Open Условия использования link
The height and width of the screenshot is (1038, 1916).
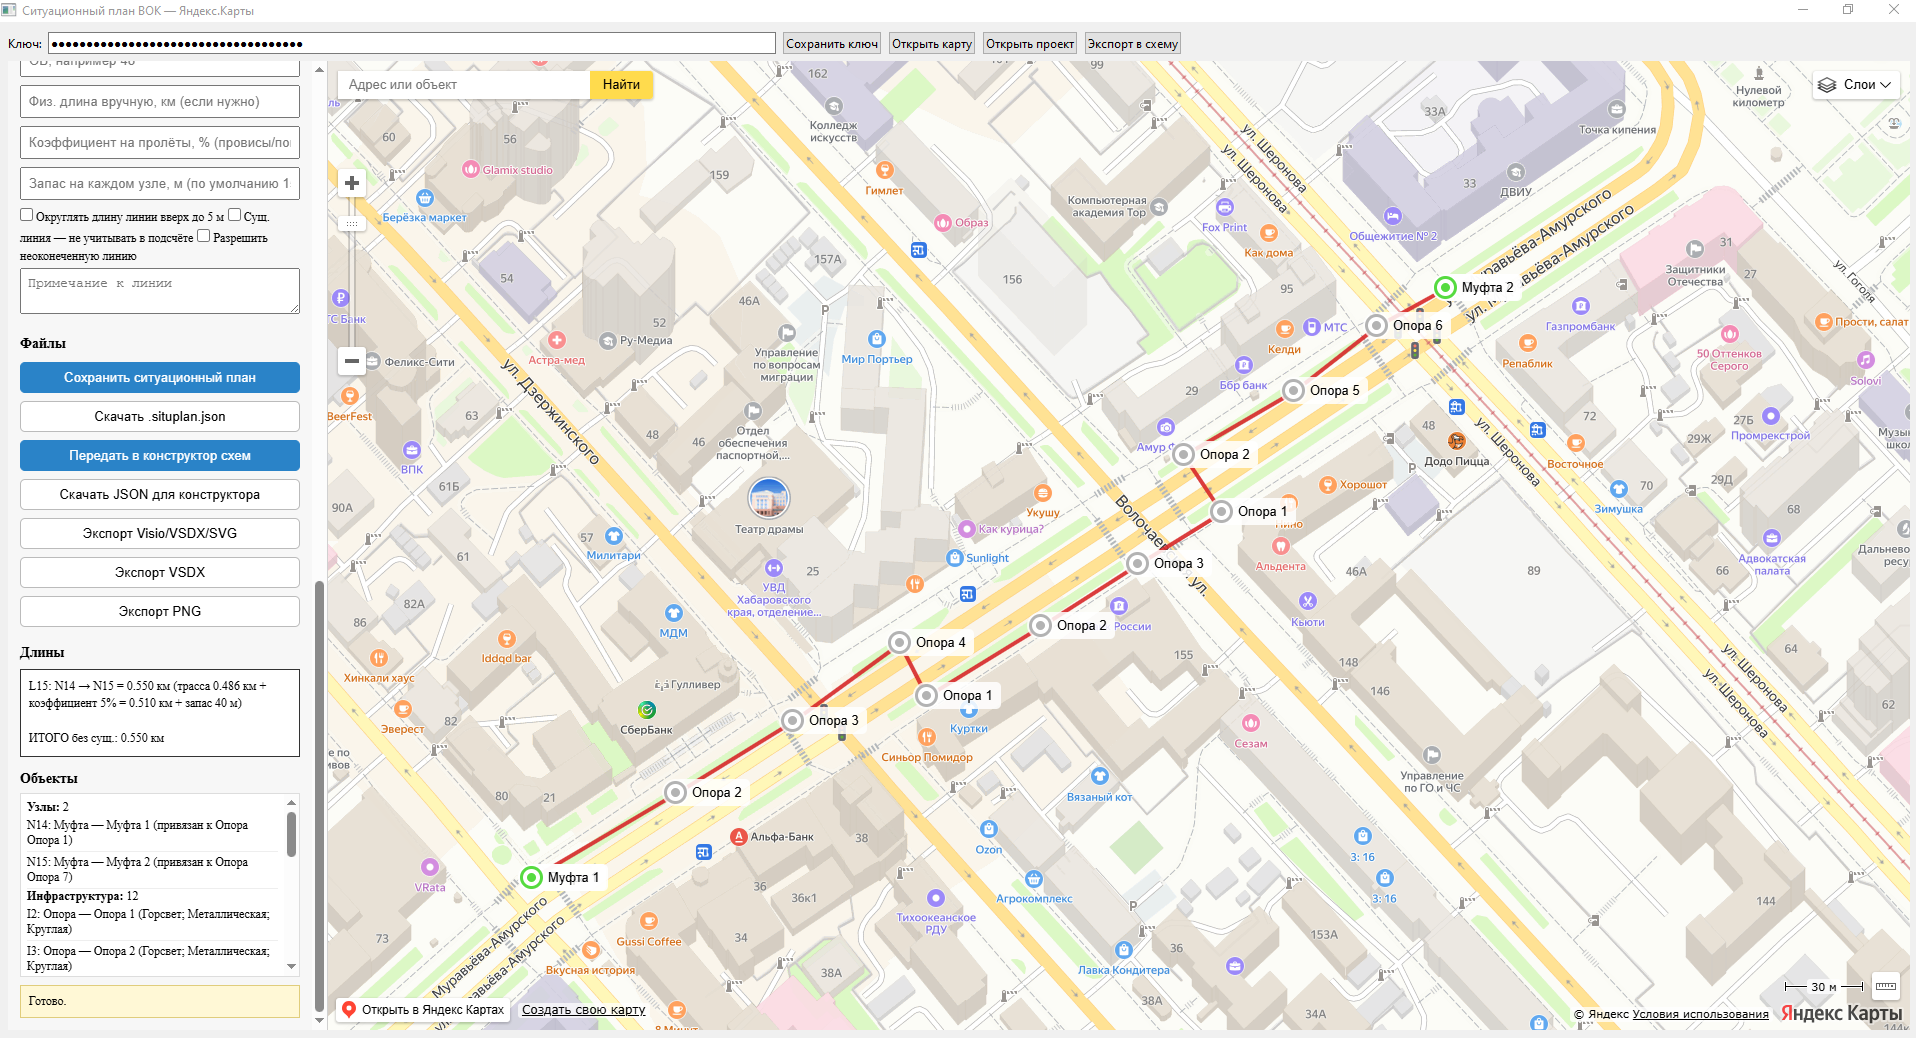point(1700,1014)
